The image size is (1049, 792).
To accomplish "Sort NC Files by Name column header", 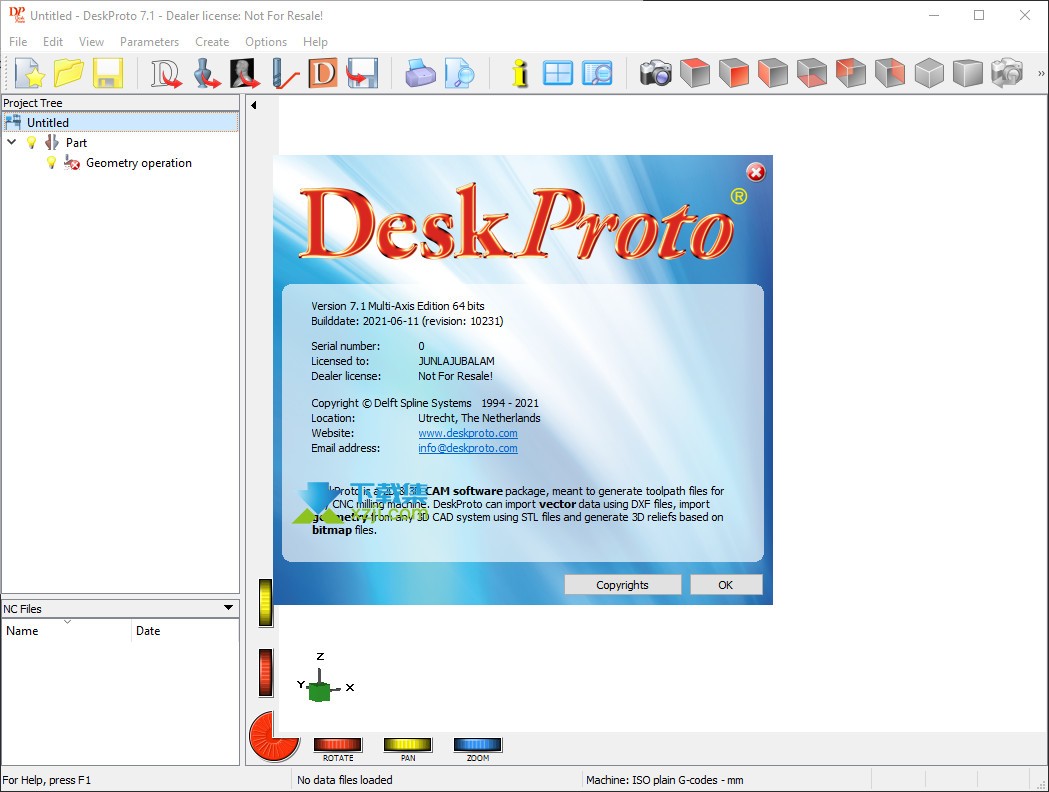I will (66, 631).
